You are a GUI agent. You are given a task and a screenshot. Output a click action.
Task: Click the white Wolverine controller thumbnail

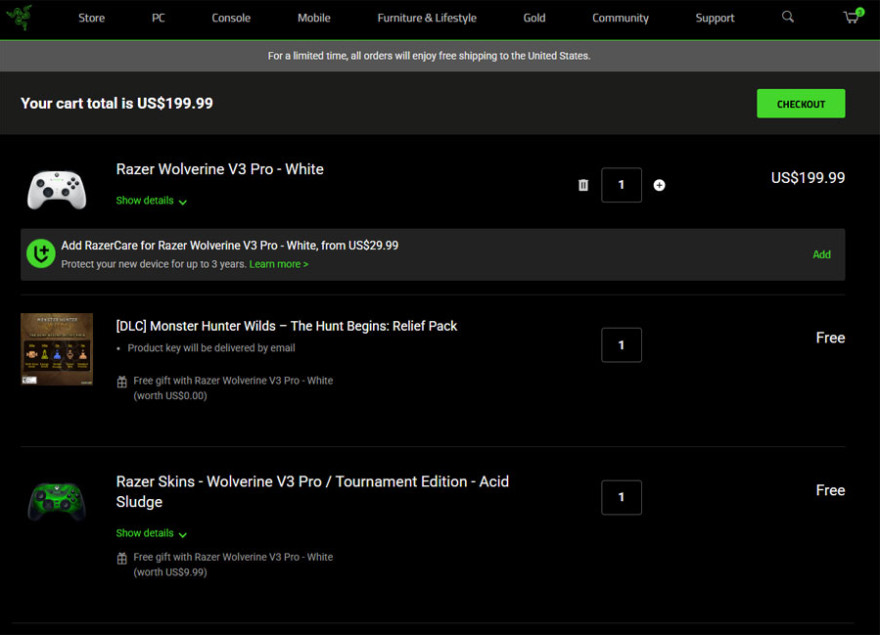tap(57, 189)
